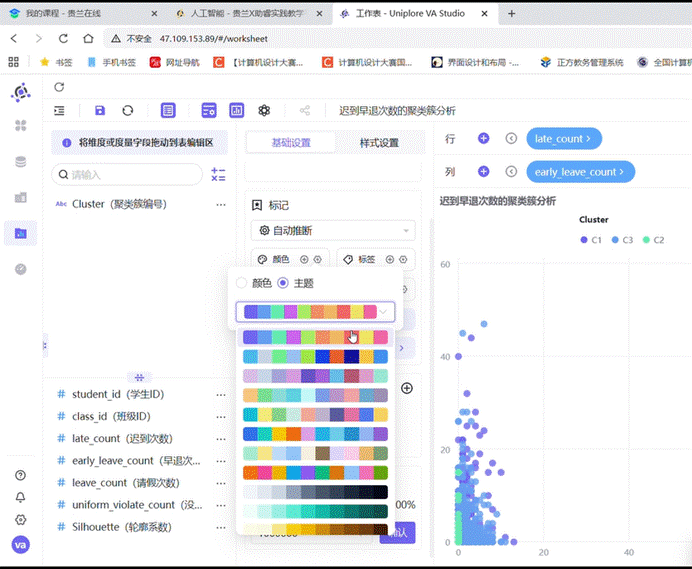Open the notifications bell icon
692x569 pixels.
click(x=20, y=497)
